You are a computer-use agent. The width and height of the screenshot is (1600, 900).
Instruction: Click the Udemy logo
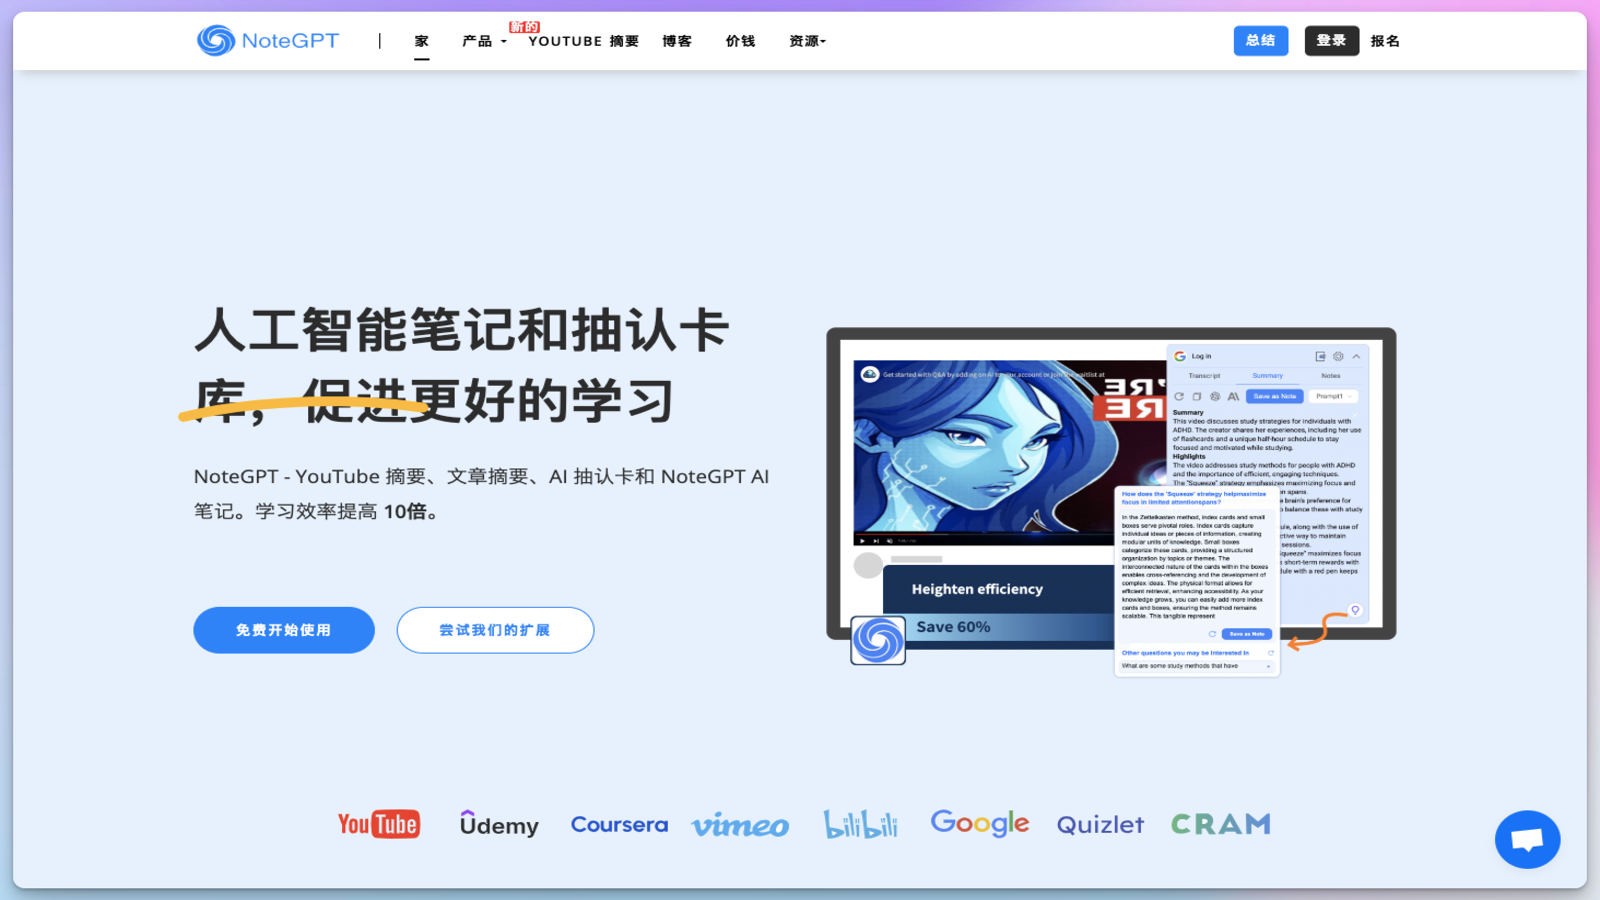(499, 824)
